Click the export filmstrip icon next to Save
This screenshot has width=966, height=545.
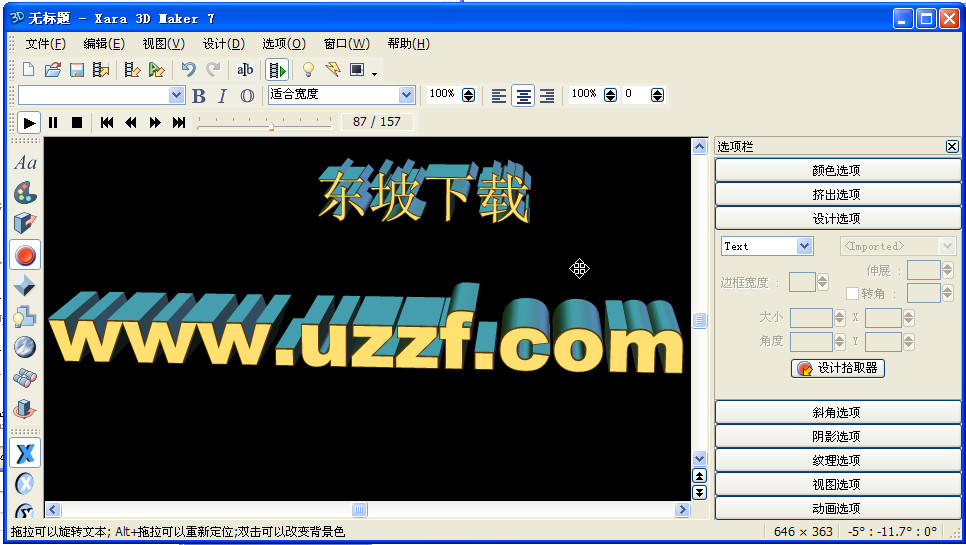point(100,70)
